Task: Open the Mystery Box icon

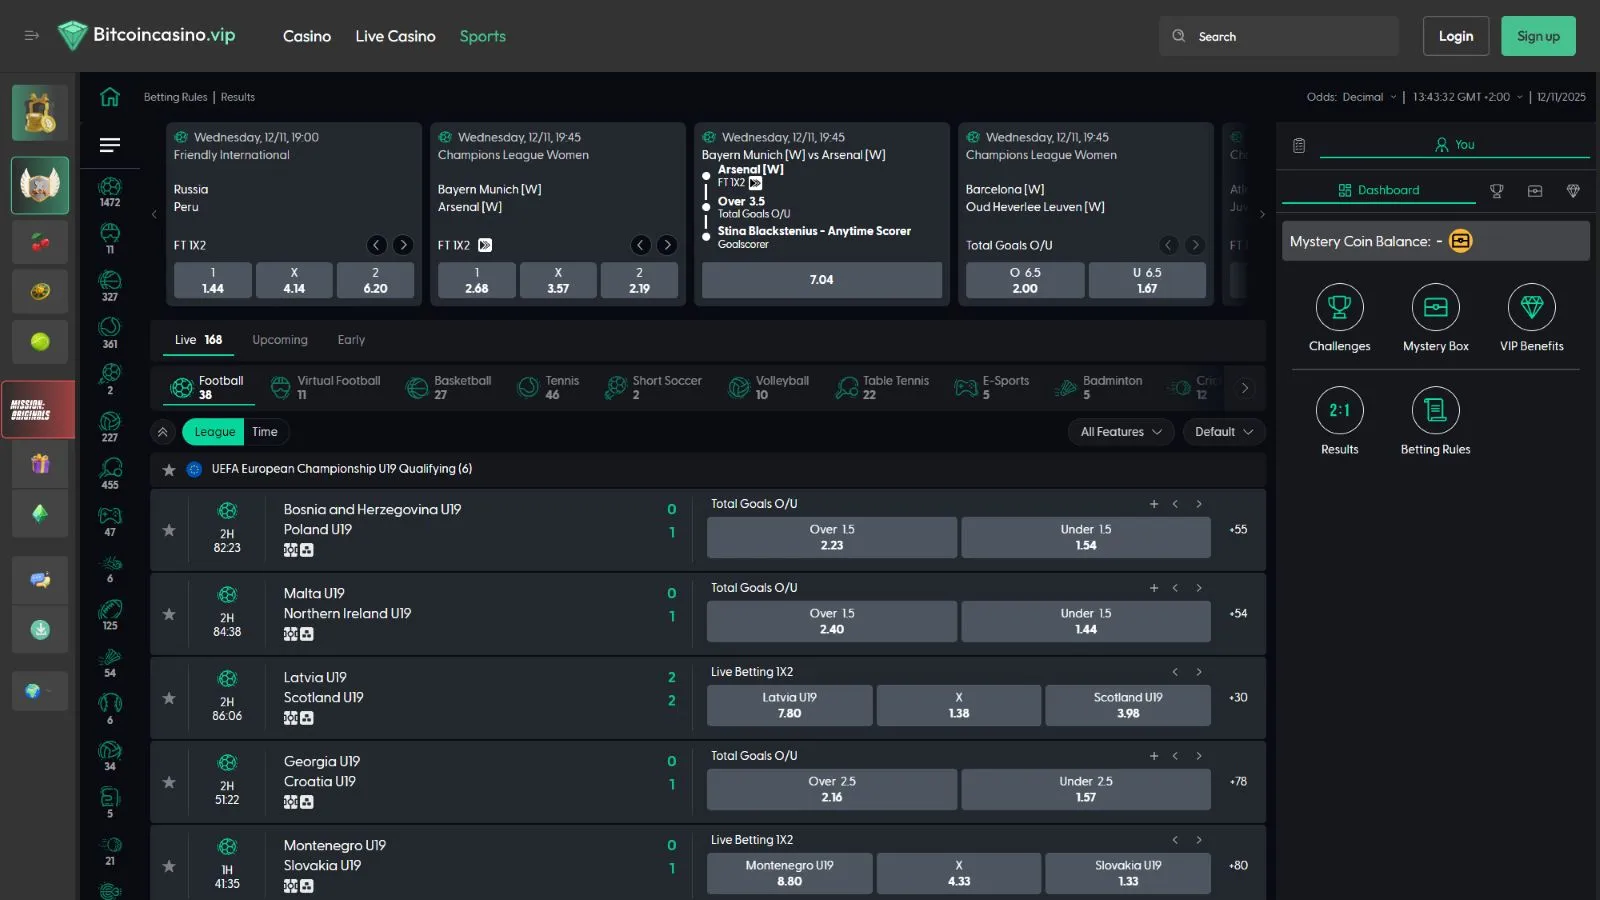Action: [x=1435, y=307]
